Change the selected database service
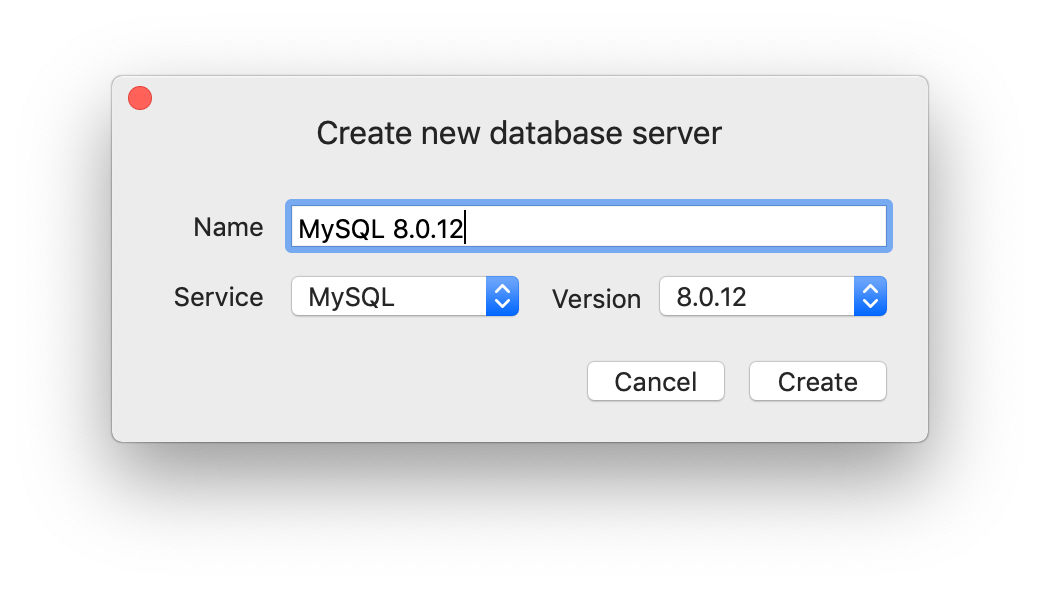Image resolution: width=1040 pixels, height=590 pixels. coord(404,296)
